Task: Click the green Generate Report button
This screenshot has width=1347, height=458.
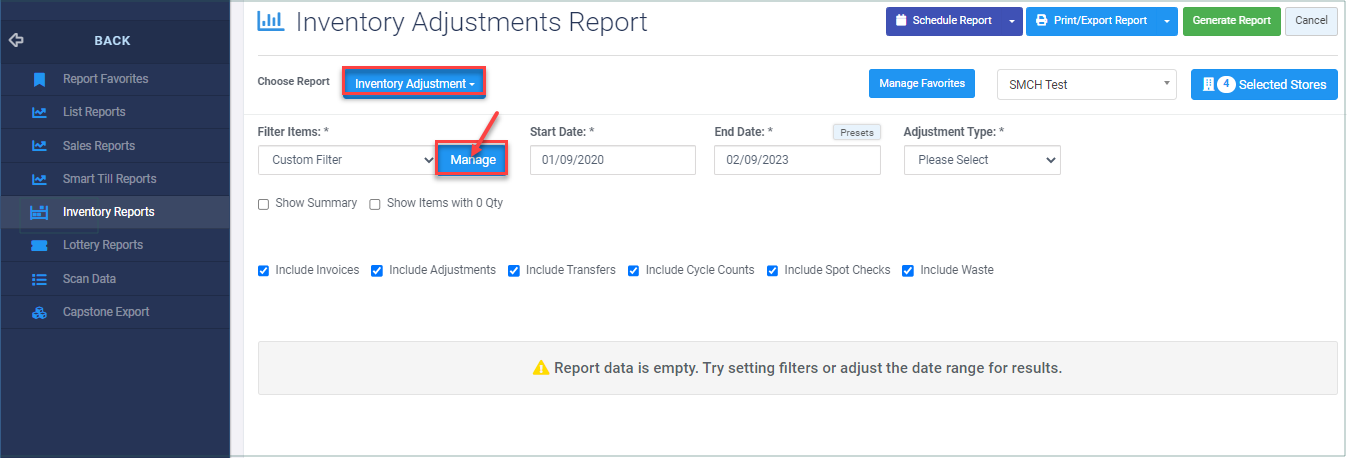Action: coord(1231,21)
